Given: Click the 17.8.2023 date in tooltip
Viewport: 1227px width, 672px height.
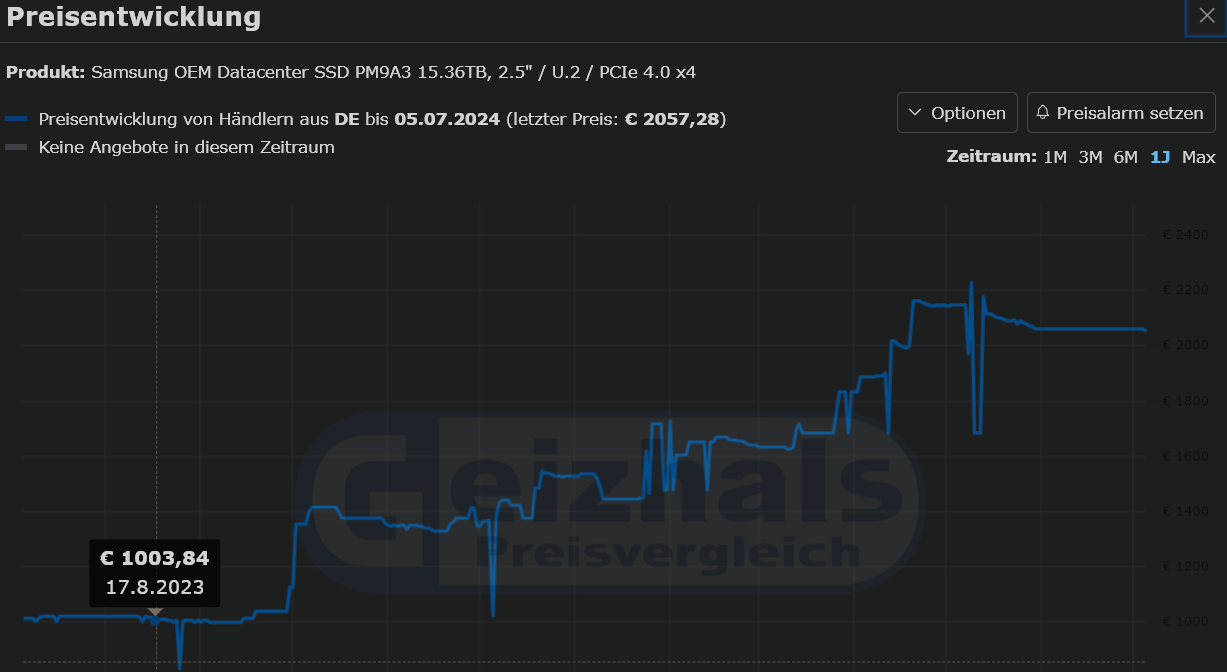Looking at the screenshot, I should pos(154,587).
